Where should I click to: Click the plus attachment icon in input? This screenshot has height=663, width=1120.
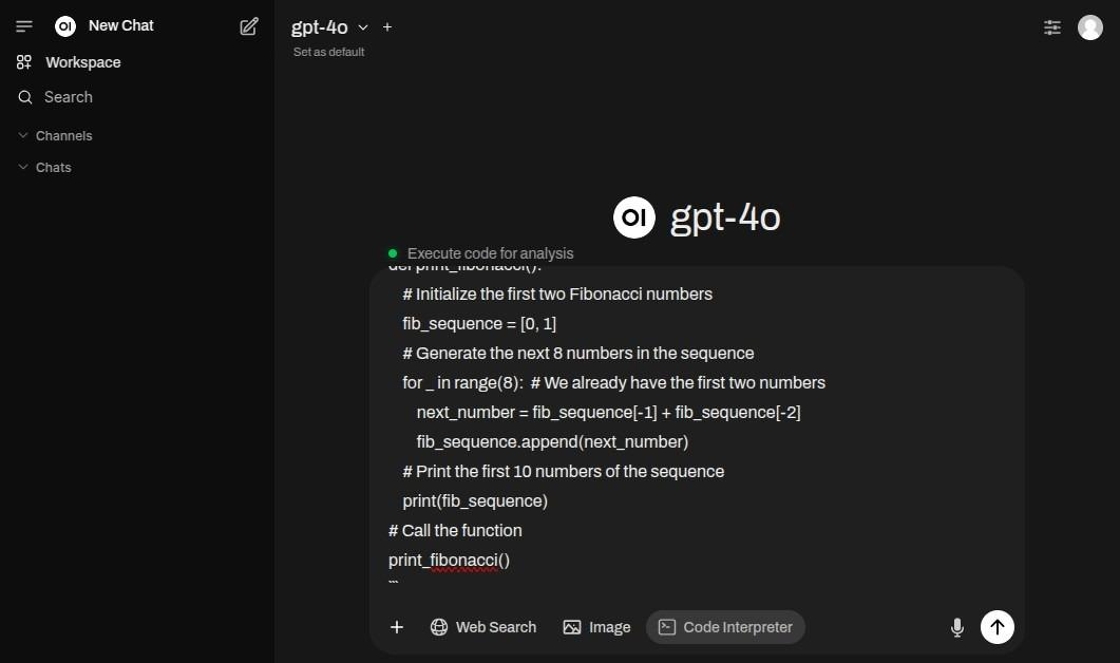[x=397, y=627]
